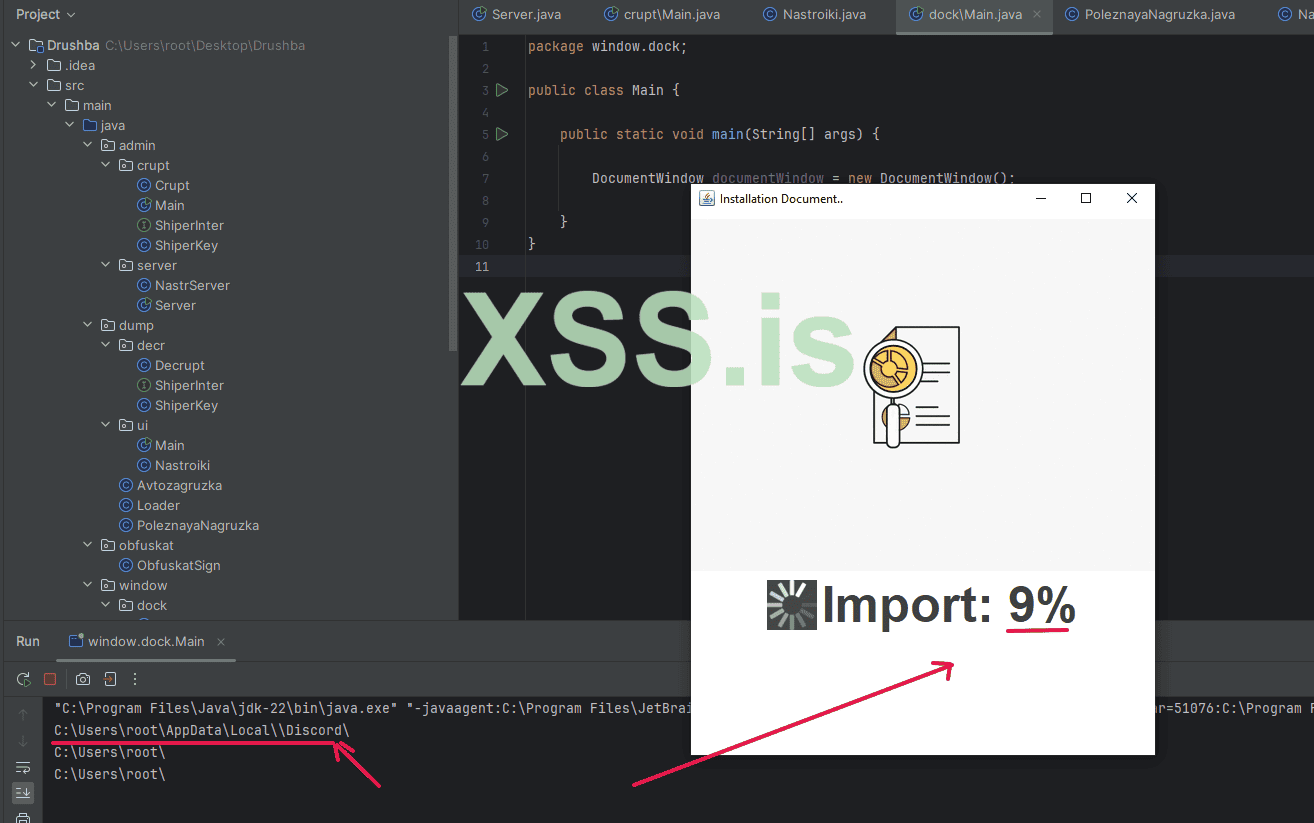Click the Print icon beside the console
The width and height of the screenshot is (1314, 823).
(23, 818)
